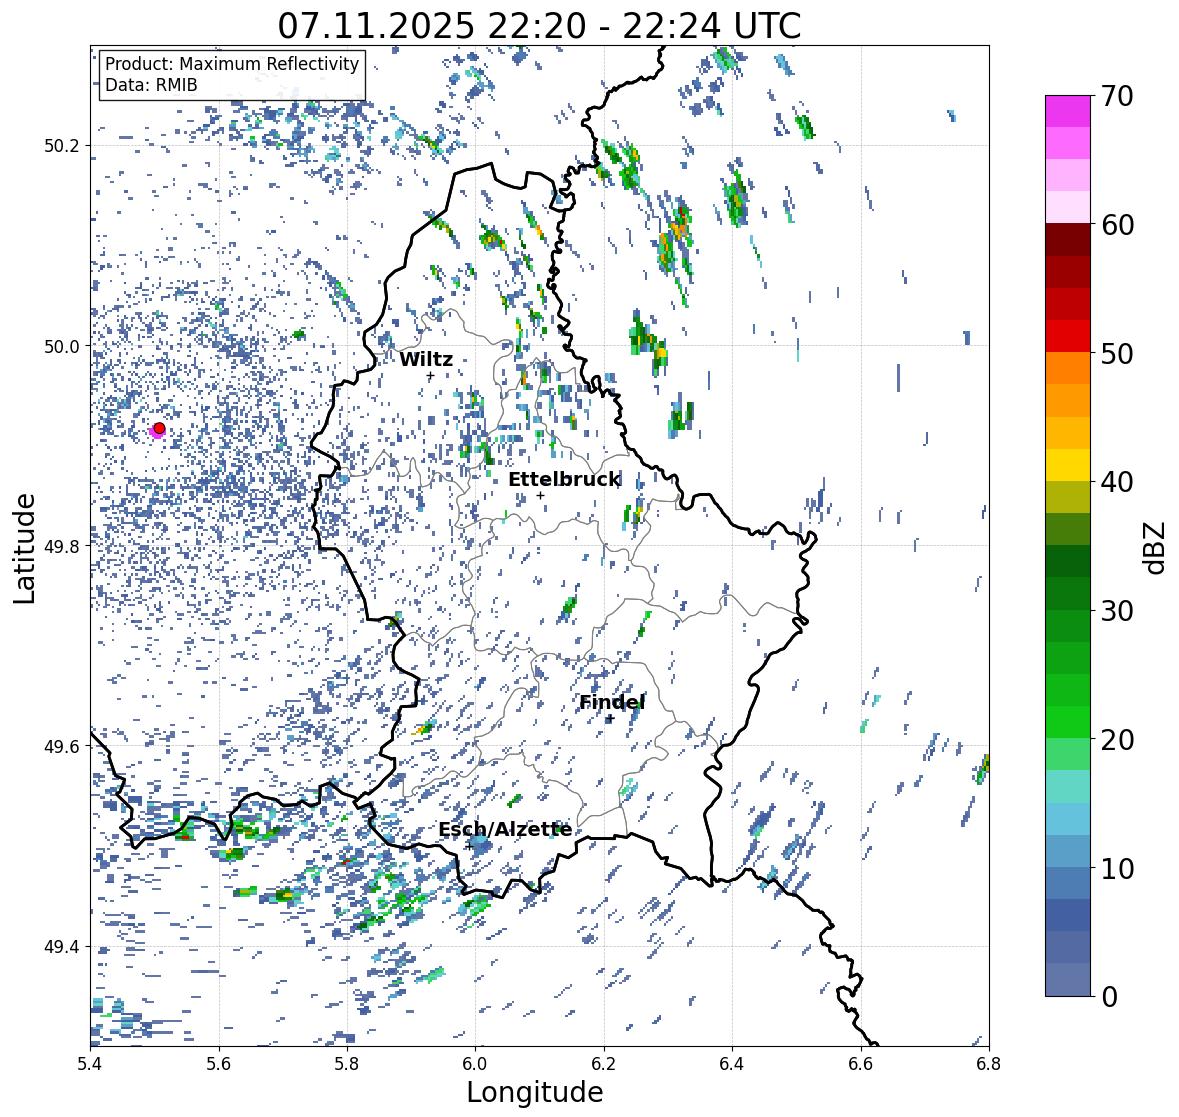Click the 60 value on the colorbar
Image resolution: width=1179 pixels, height=1117 pixels.
1117,225
